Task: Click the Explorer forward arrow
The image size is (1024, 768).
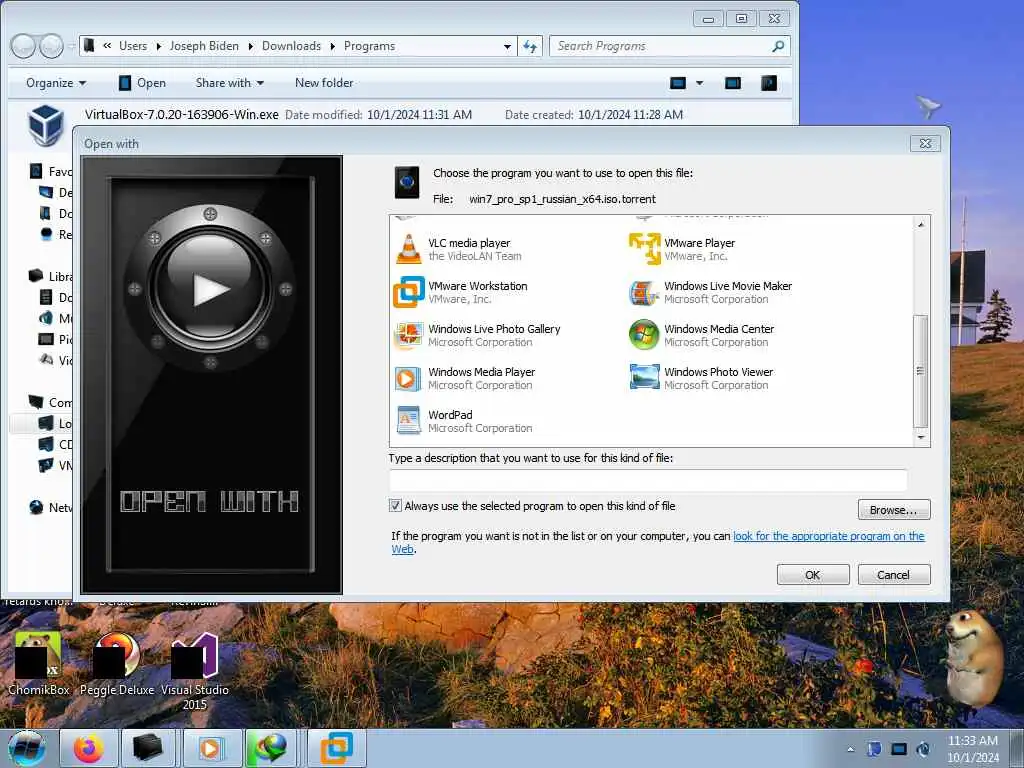Action: click(52, 46)
